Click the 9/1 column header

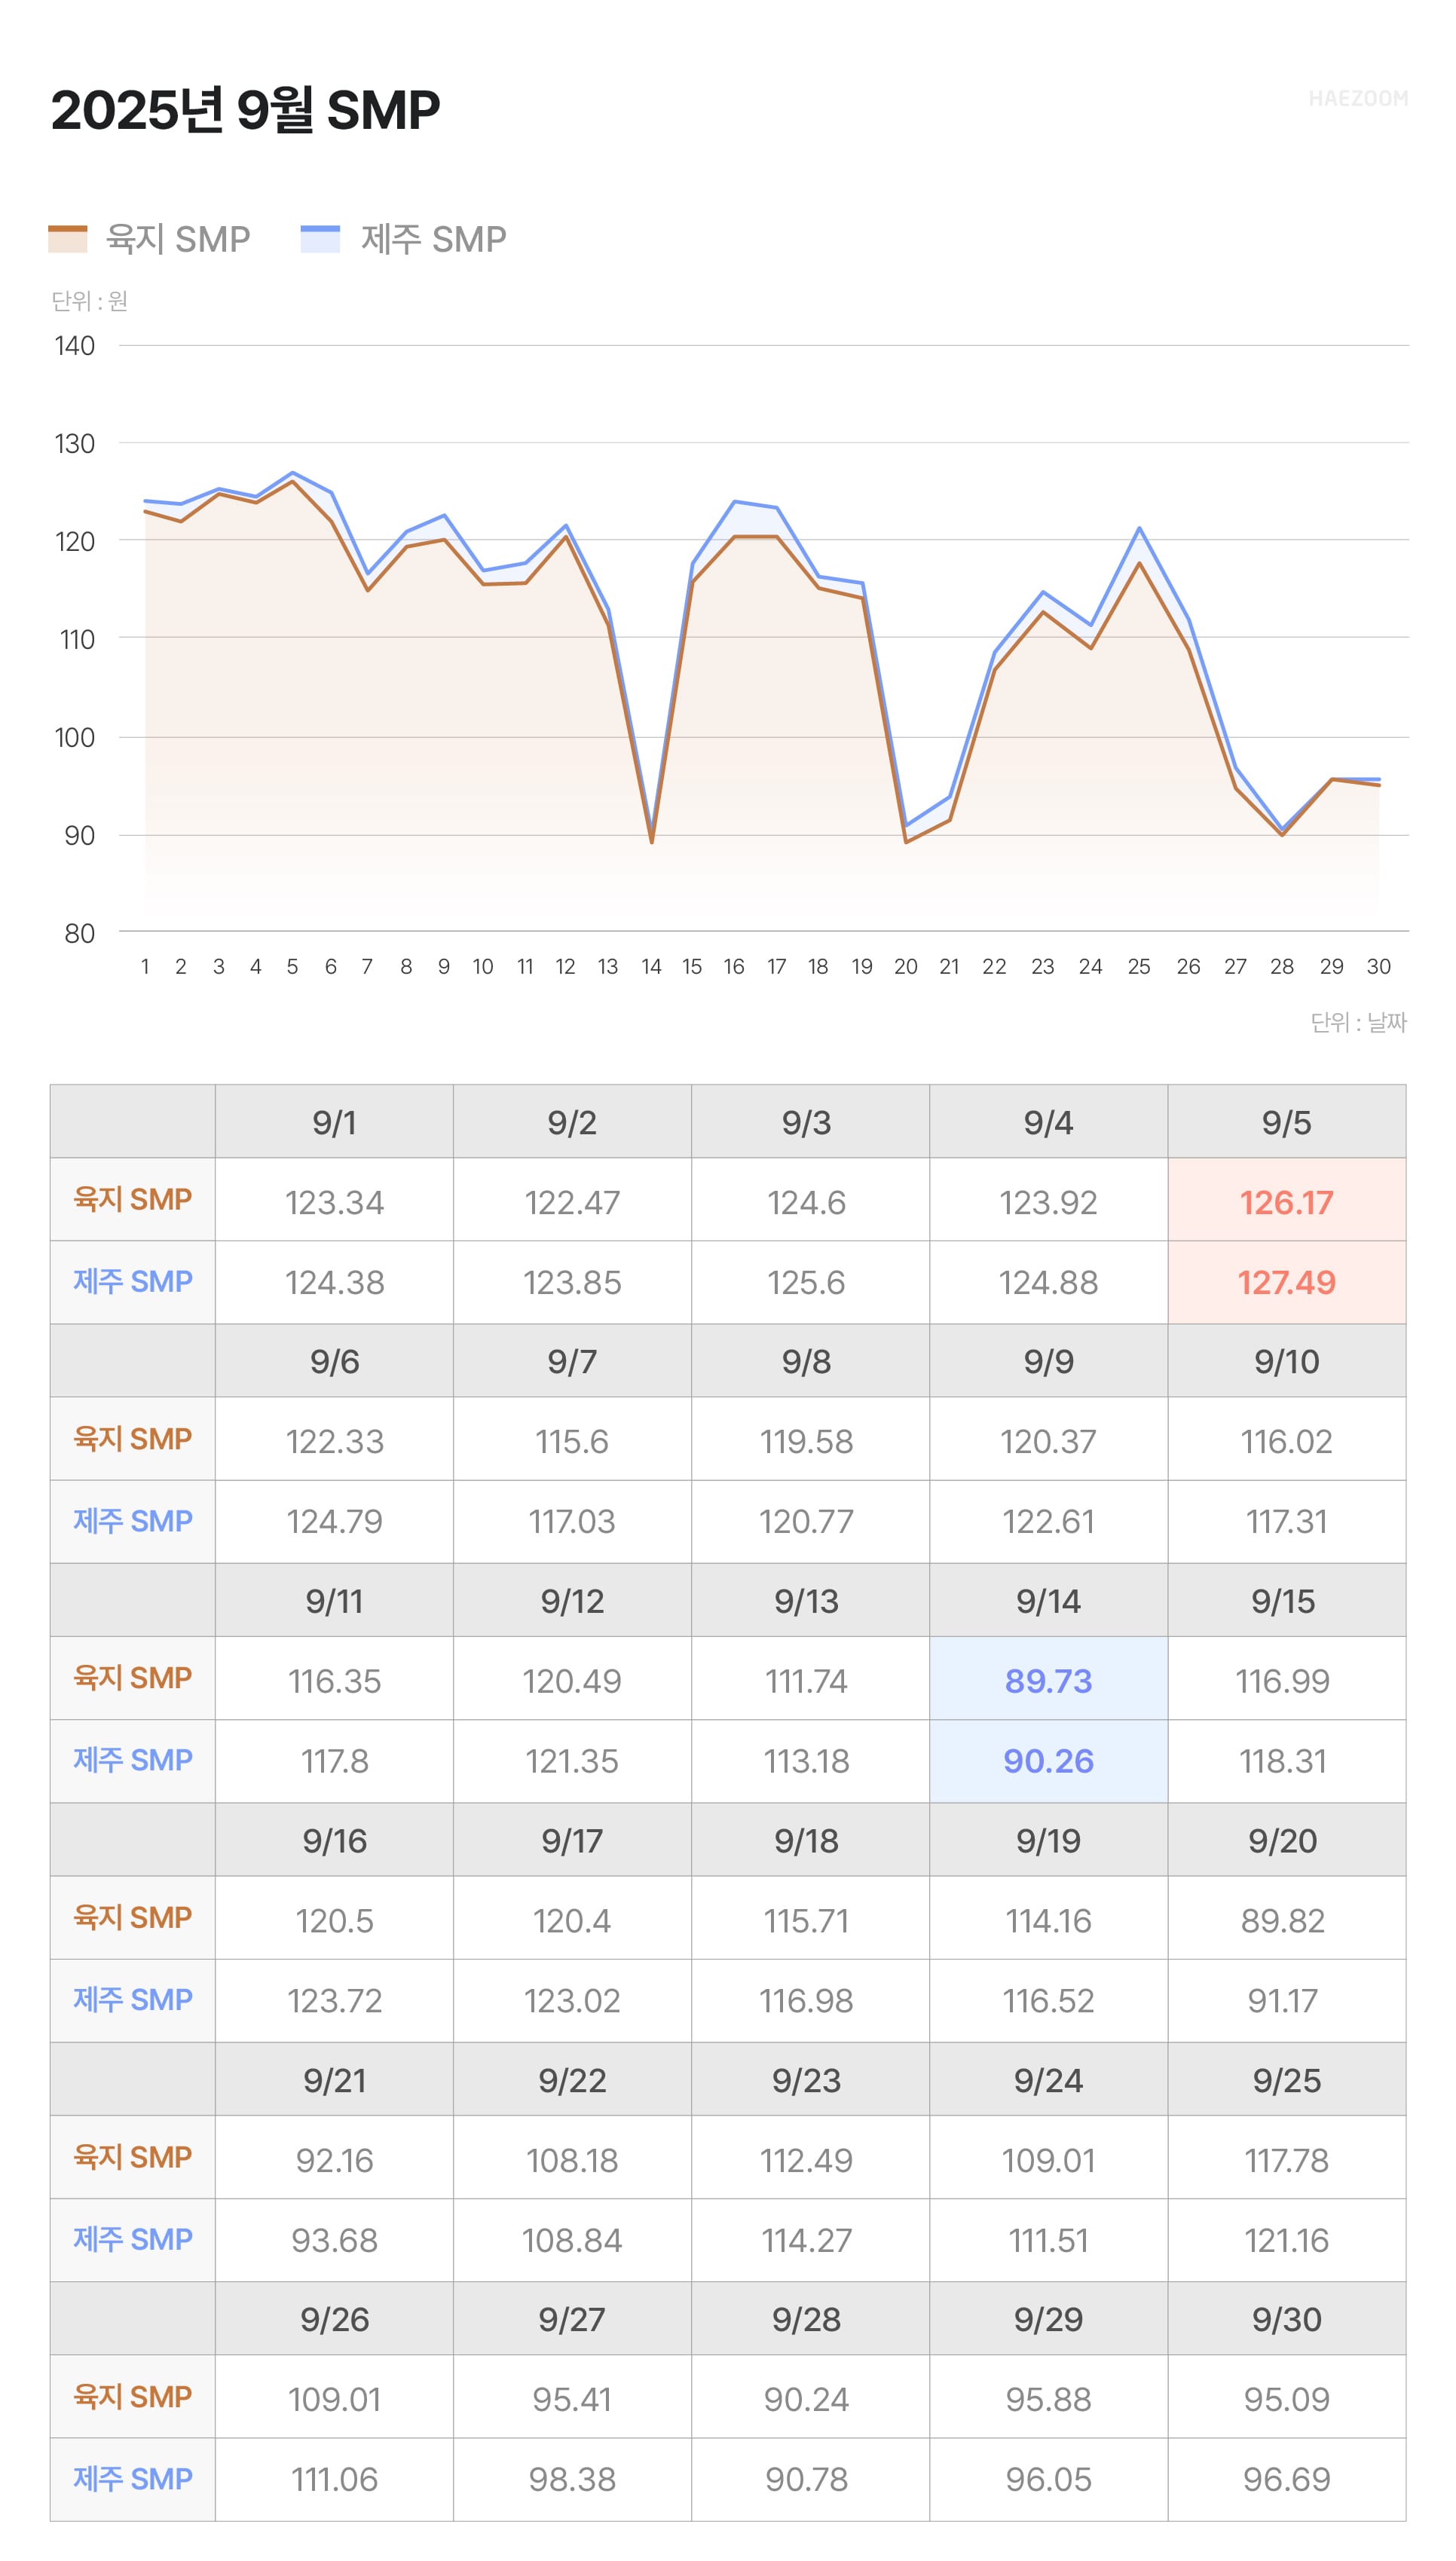click(x=334, y=1122)
